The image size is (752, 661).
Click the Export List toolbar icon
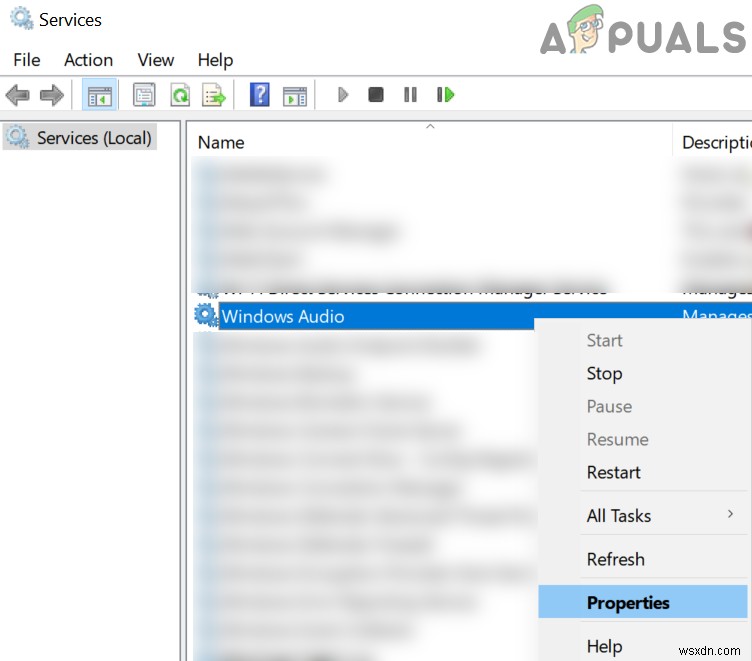[213, 94]
